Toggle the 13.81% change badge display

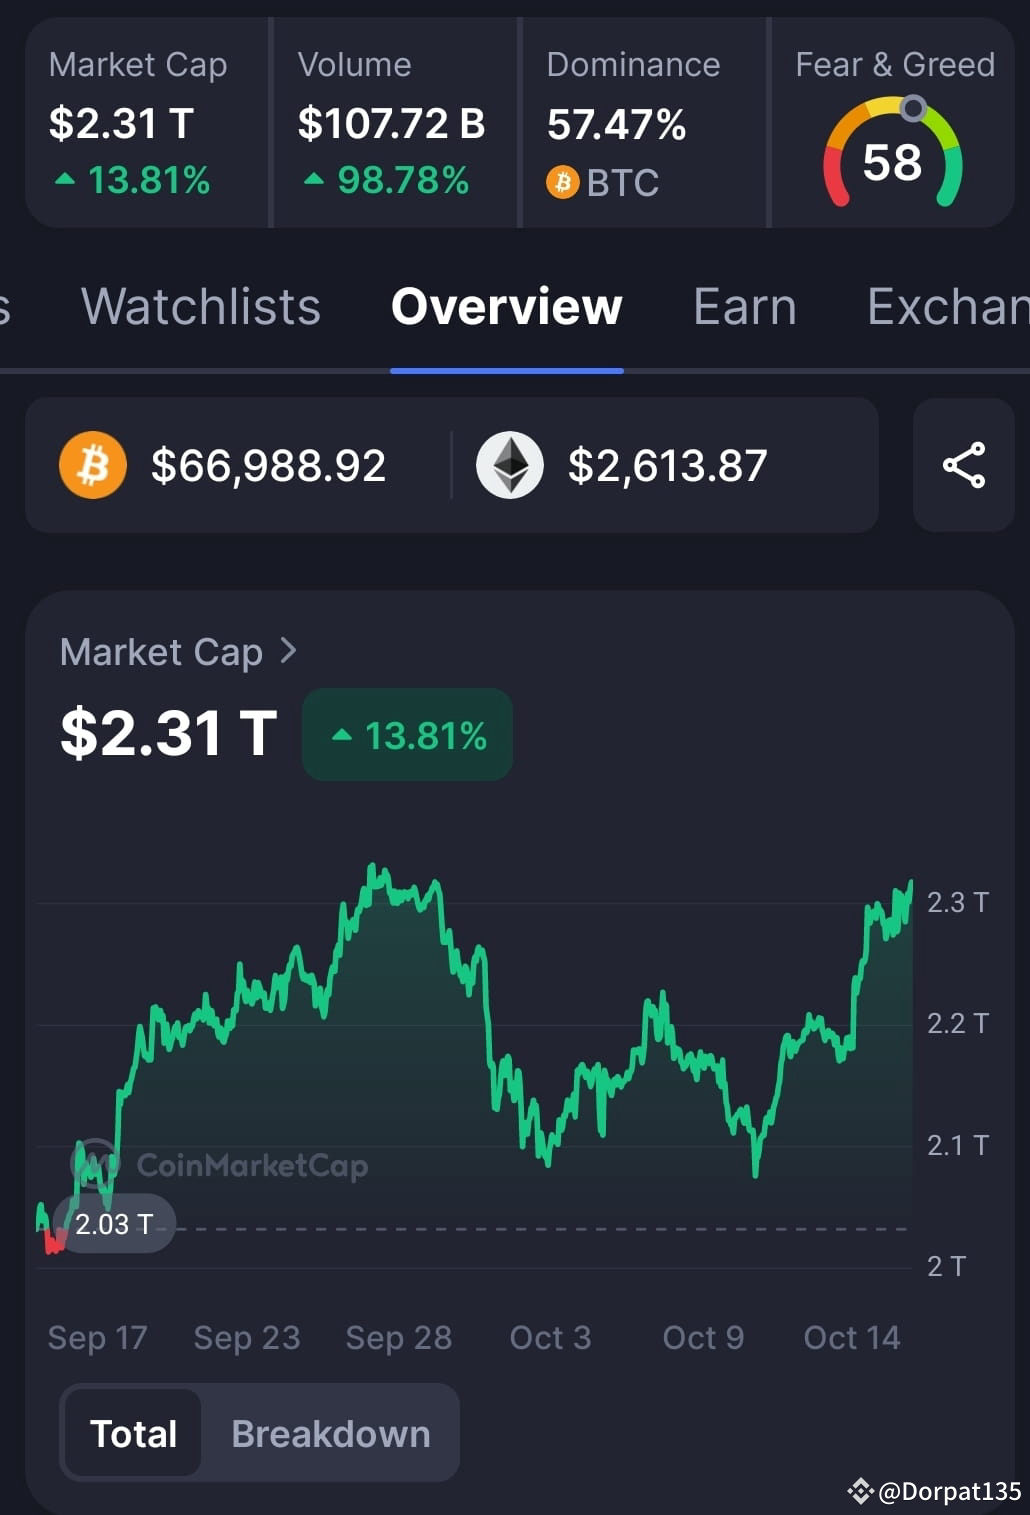406,735
